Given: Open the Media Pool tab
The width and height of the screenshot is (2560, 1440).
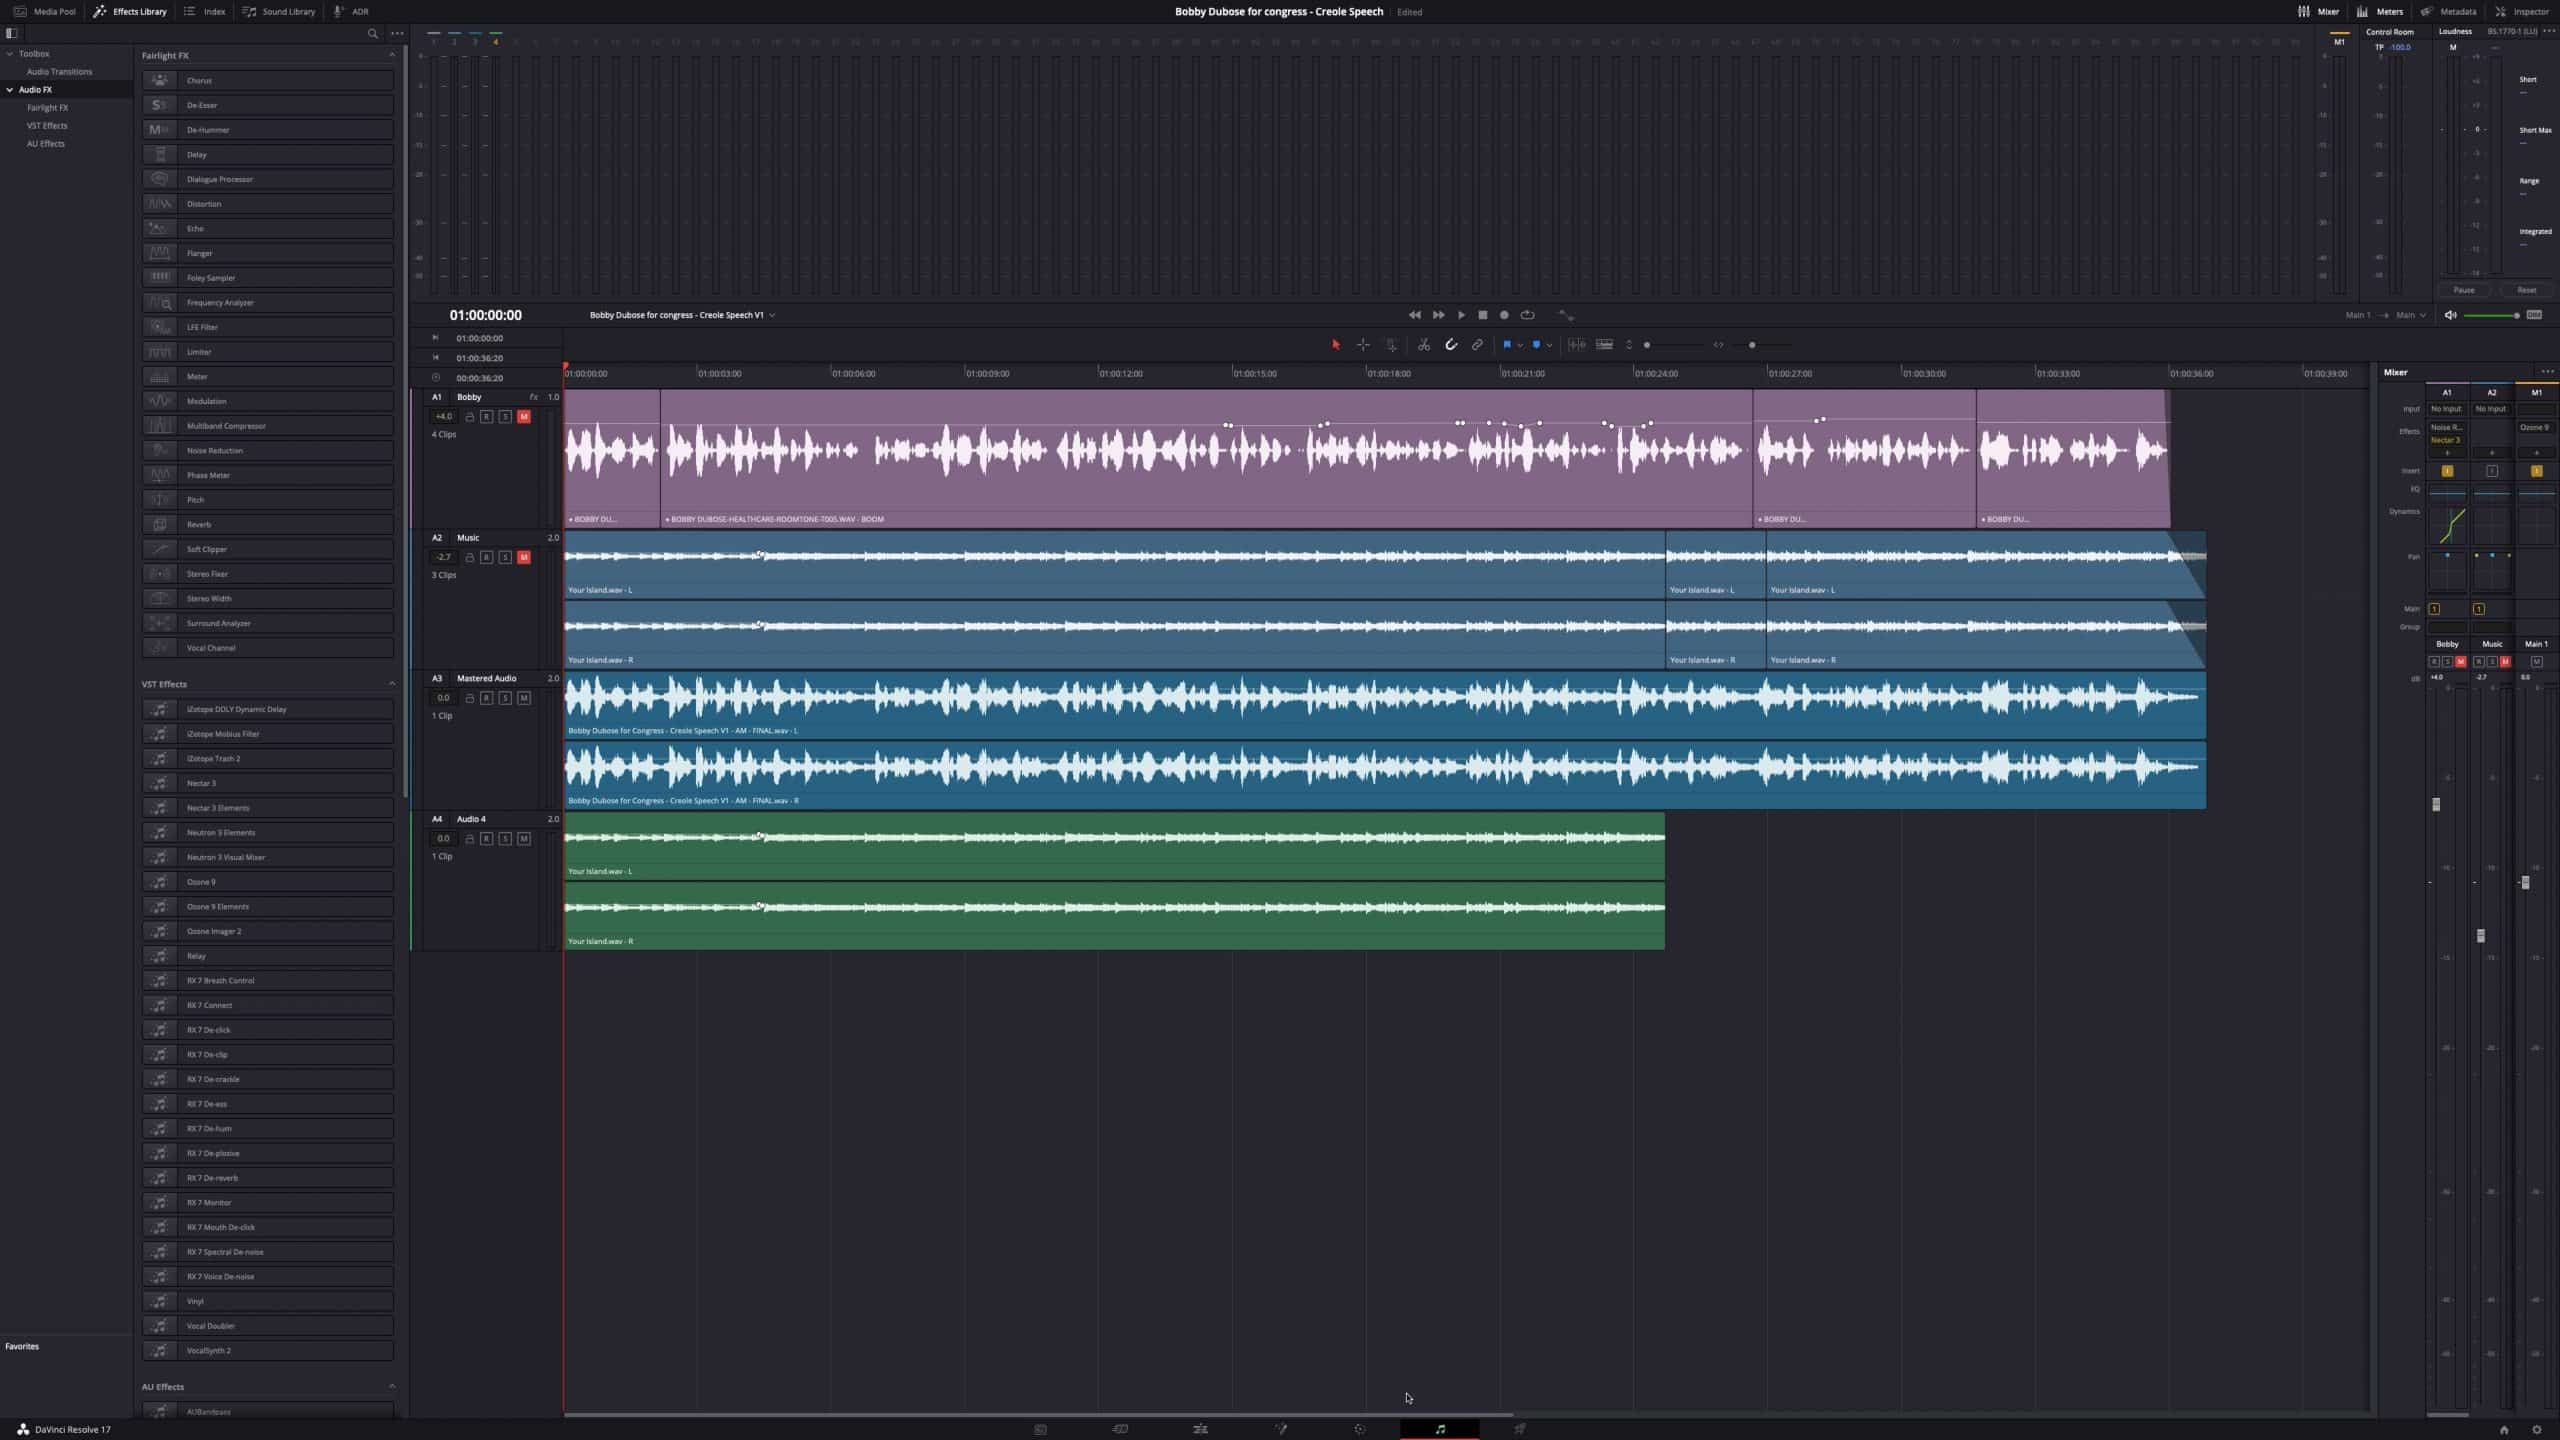Looking at the screenshot, I should coord(44,12).
